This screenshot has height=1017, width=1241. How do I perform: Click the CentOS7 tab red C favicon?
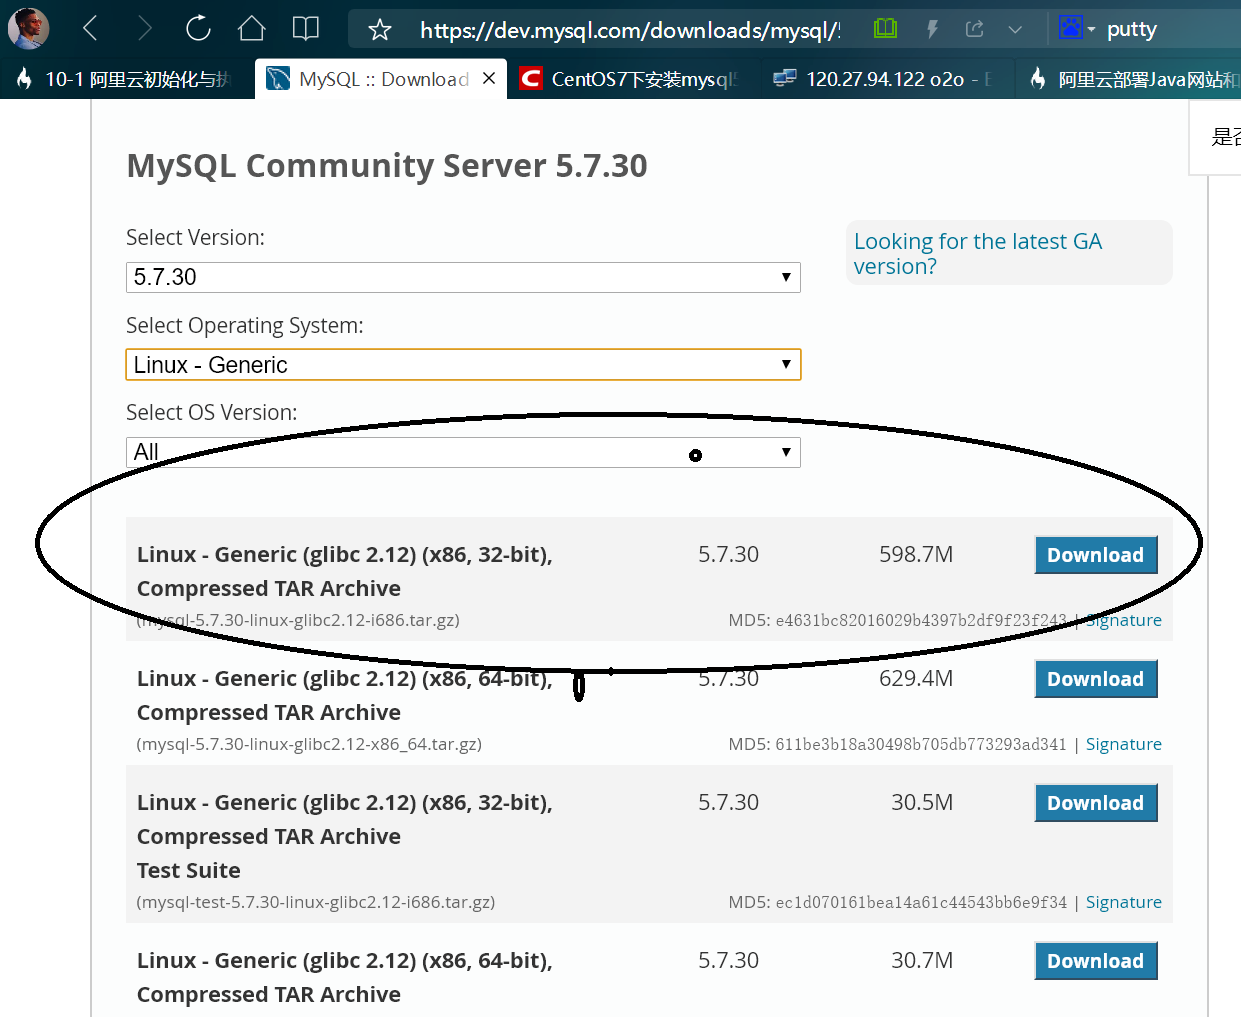[532, 78]
